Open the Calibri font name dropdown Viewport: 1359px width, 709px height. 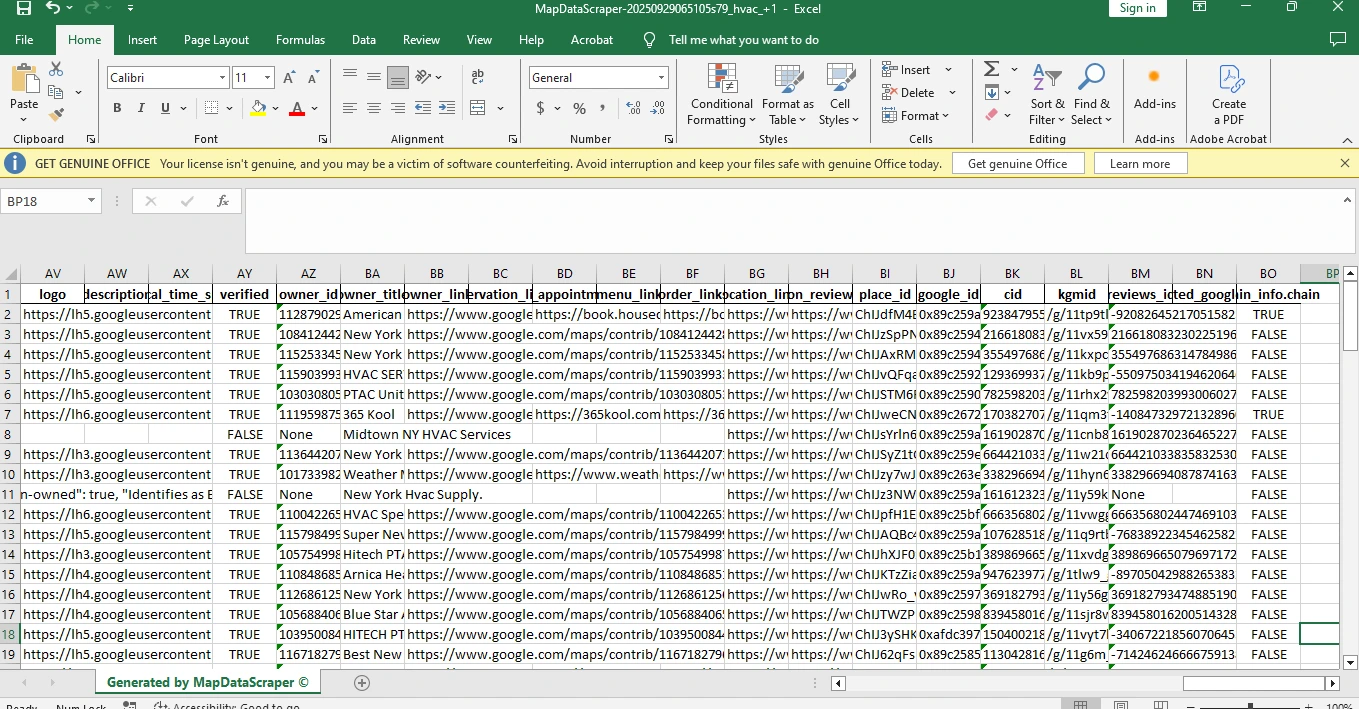pos(222,78)
